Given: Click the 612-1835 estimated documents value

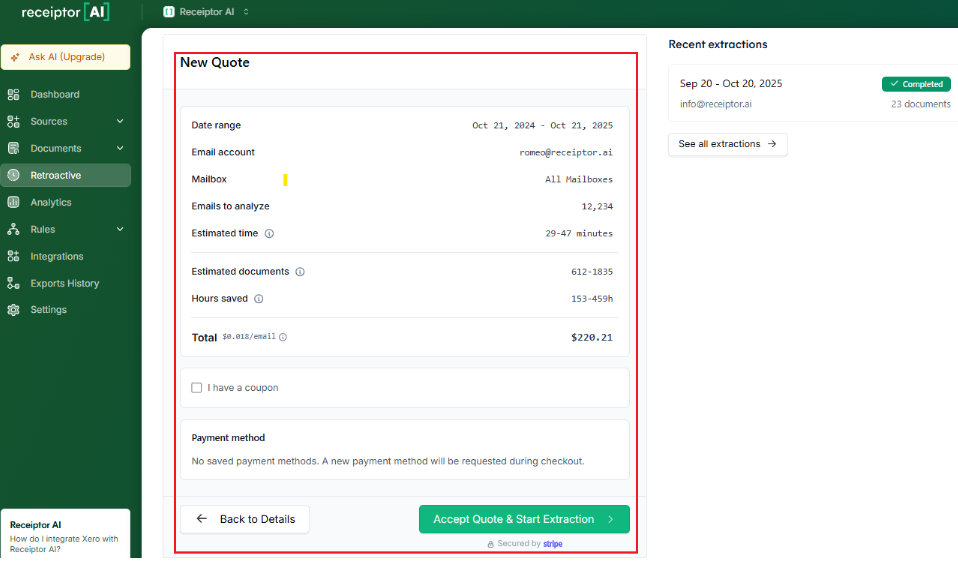Looking at the screenshot, I should click(591, 271).
